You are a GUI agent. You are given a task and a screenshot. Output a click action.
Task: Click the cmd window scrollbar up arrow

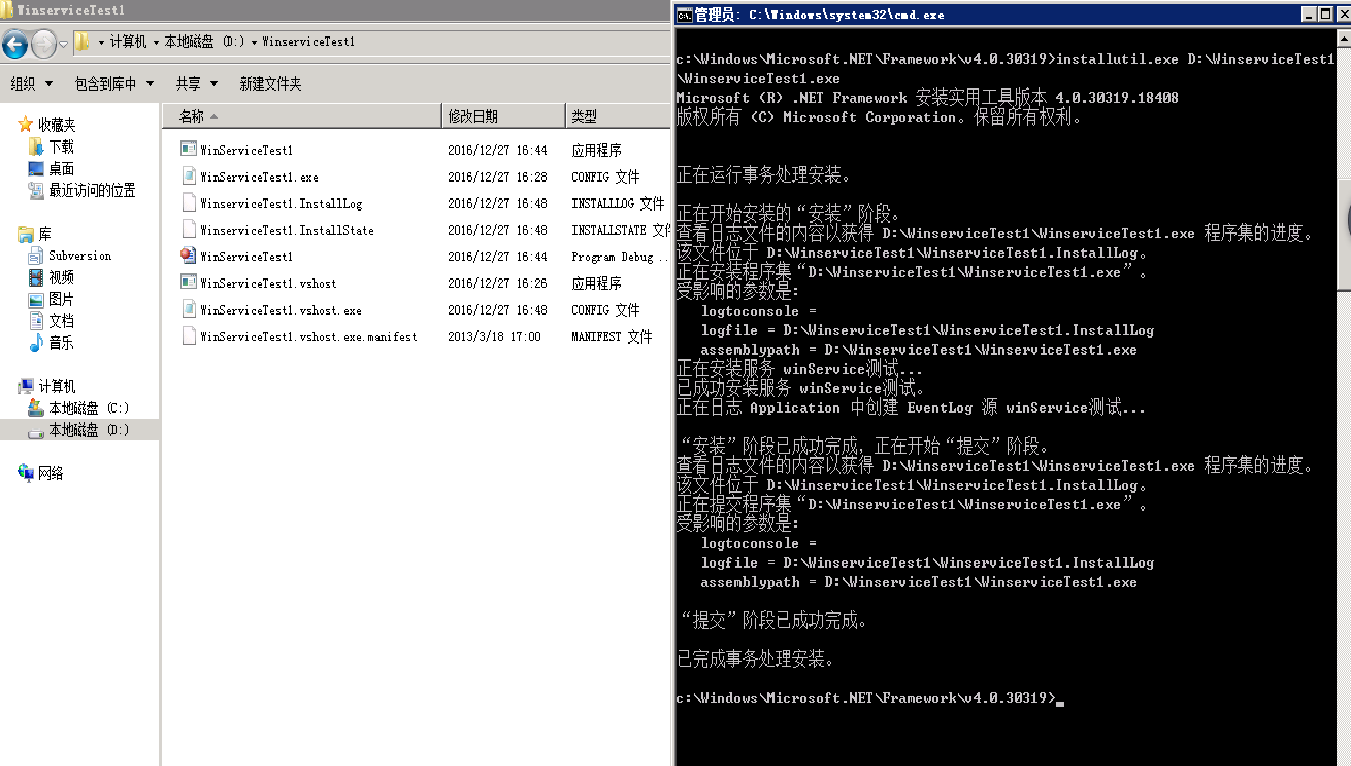(x=1343, y=38)
